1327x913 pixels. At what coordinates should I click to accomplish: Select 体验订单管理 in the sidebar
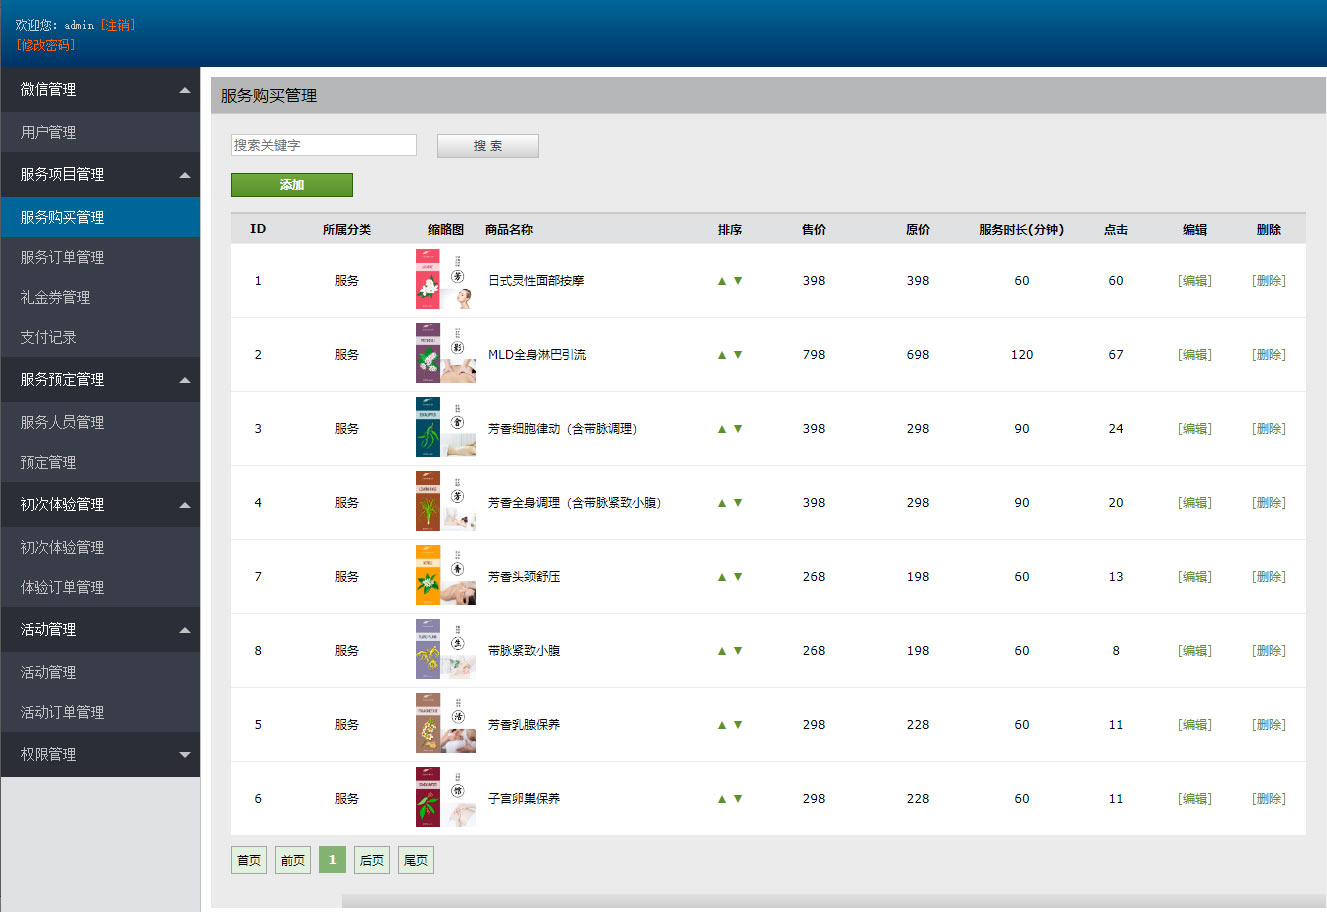coord(62,587)
